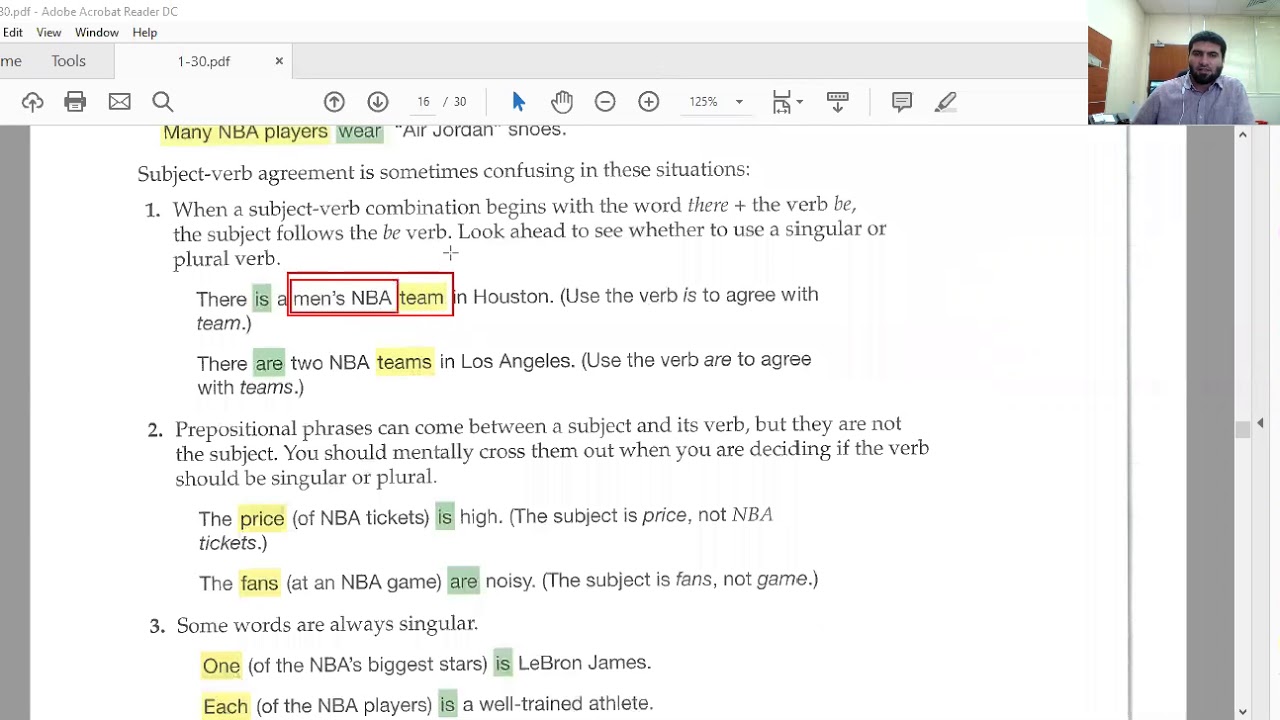Switch to the Tools tab
1280x720 pixels.
click(x=69, y=61)
